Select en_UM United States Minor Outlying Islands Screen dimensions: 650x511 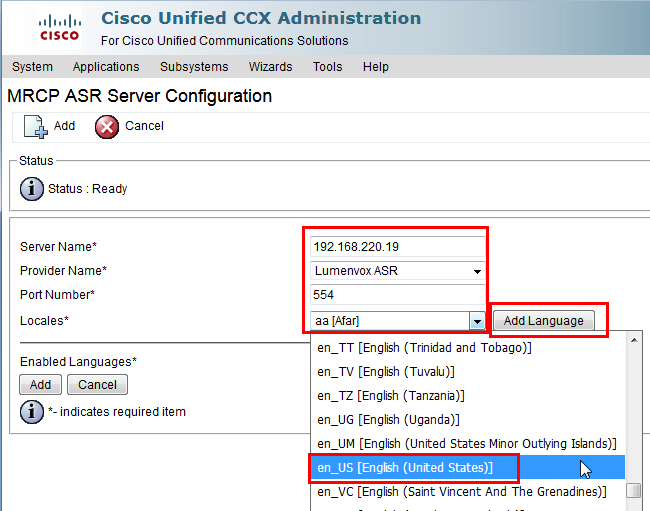point(468,443)
